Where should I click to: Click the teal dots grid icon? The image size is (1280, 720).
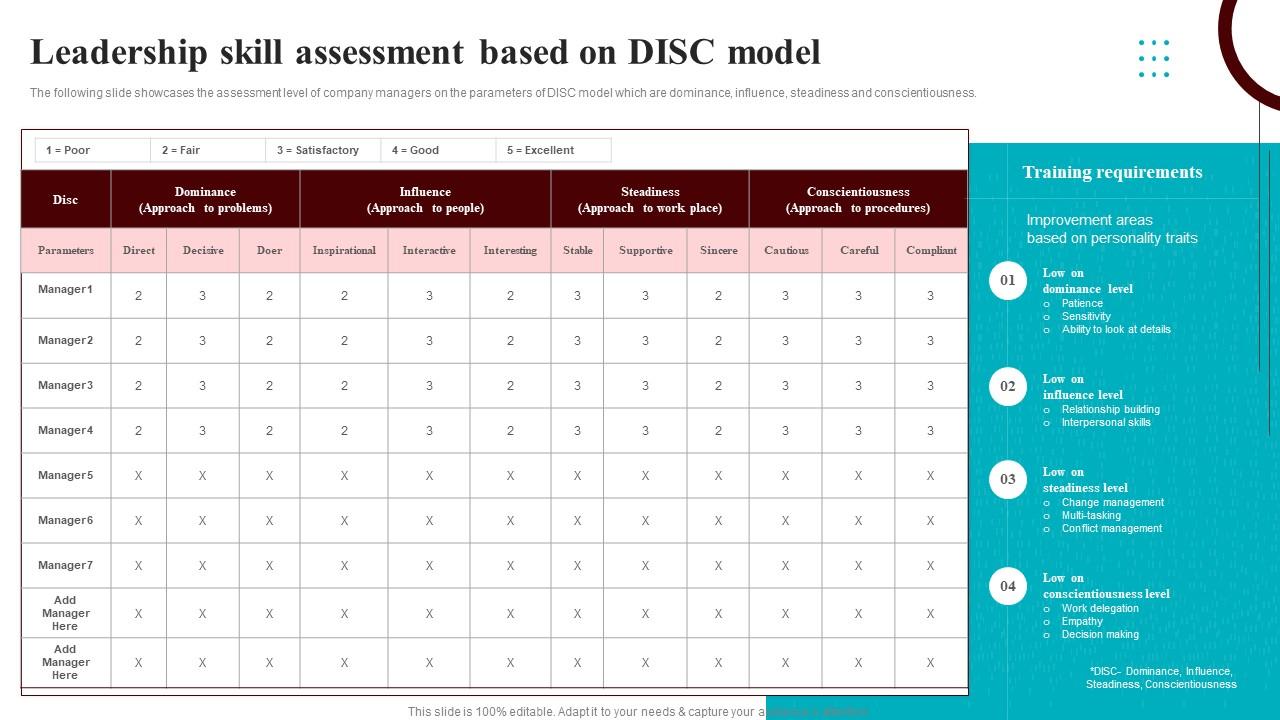[x=1154, y=57]
